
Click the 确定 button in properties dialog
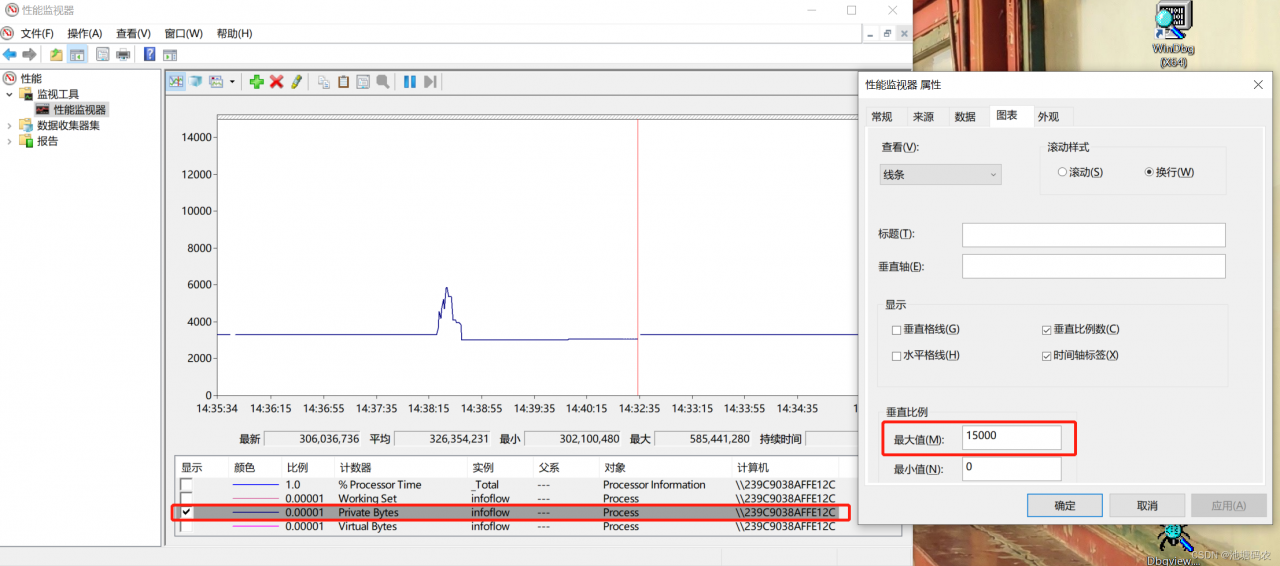pos(1065,505)
